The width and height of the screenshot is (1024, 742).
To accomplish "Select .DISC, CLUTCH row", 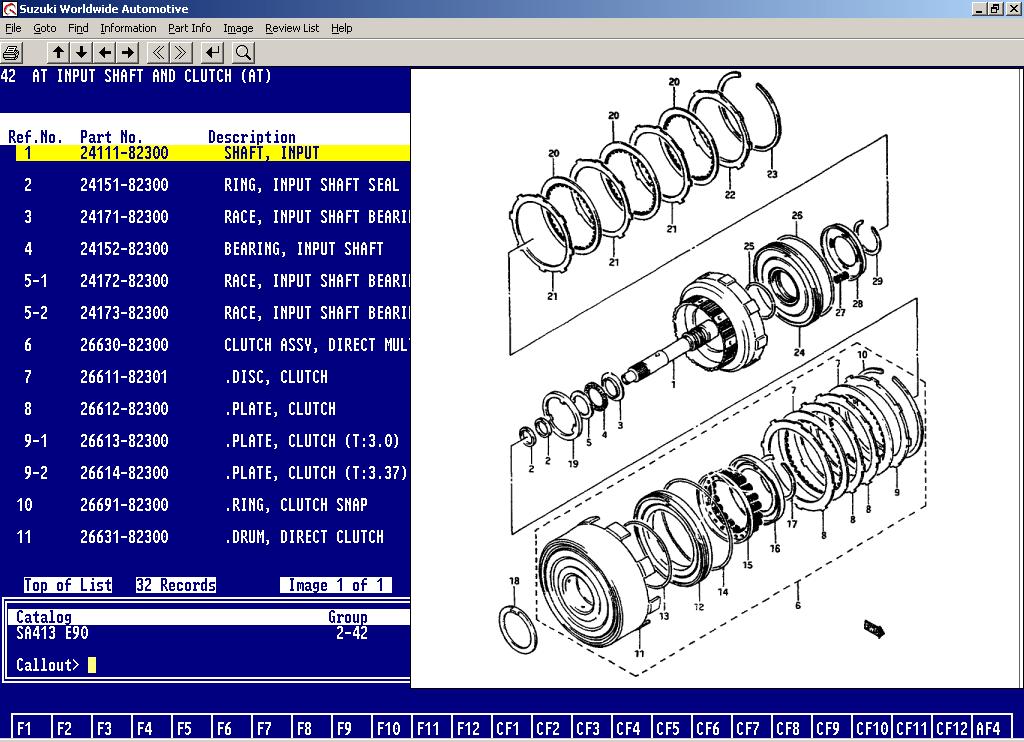I will (x=212, y=377).
